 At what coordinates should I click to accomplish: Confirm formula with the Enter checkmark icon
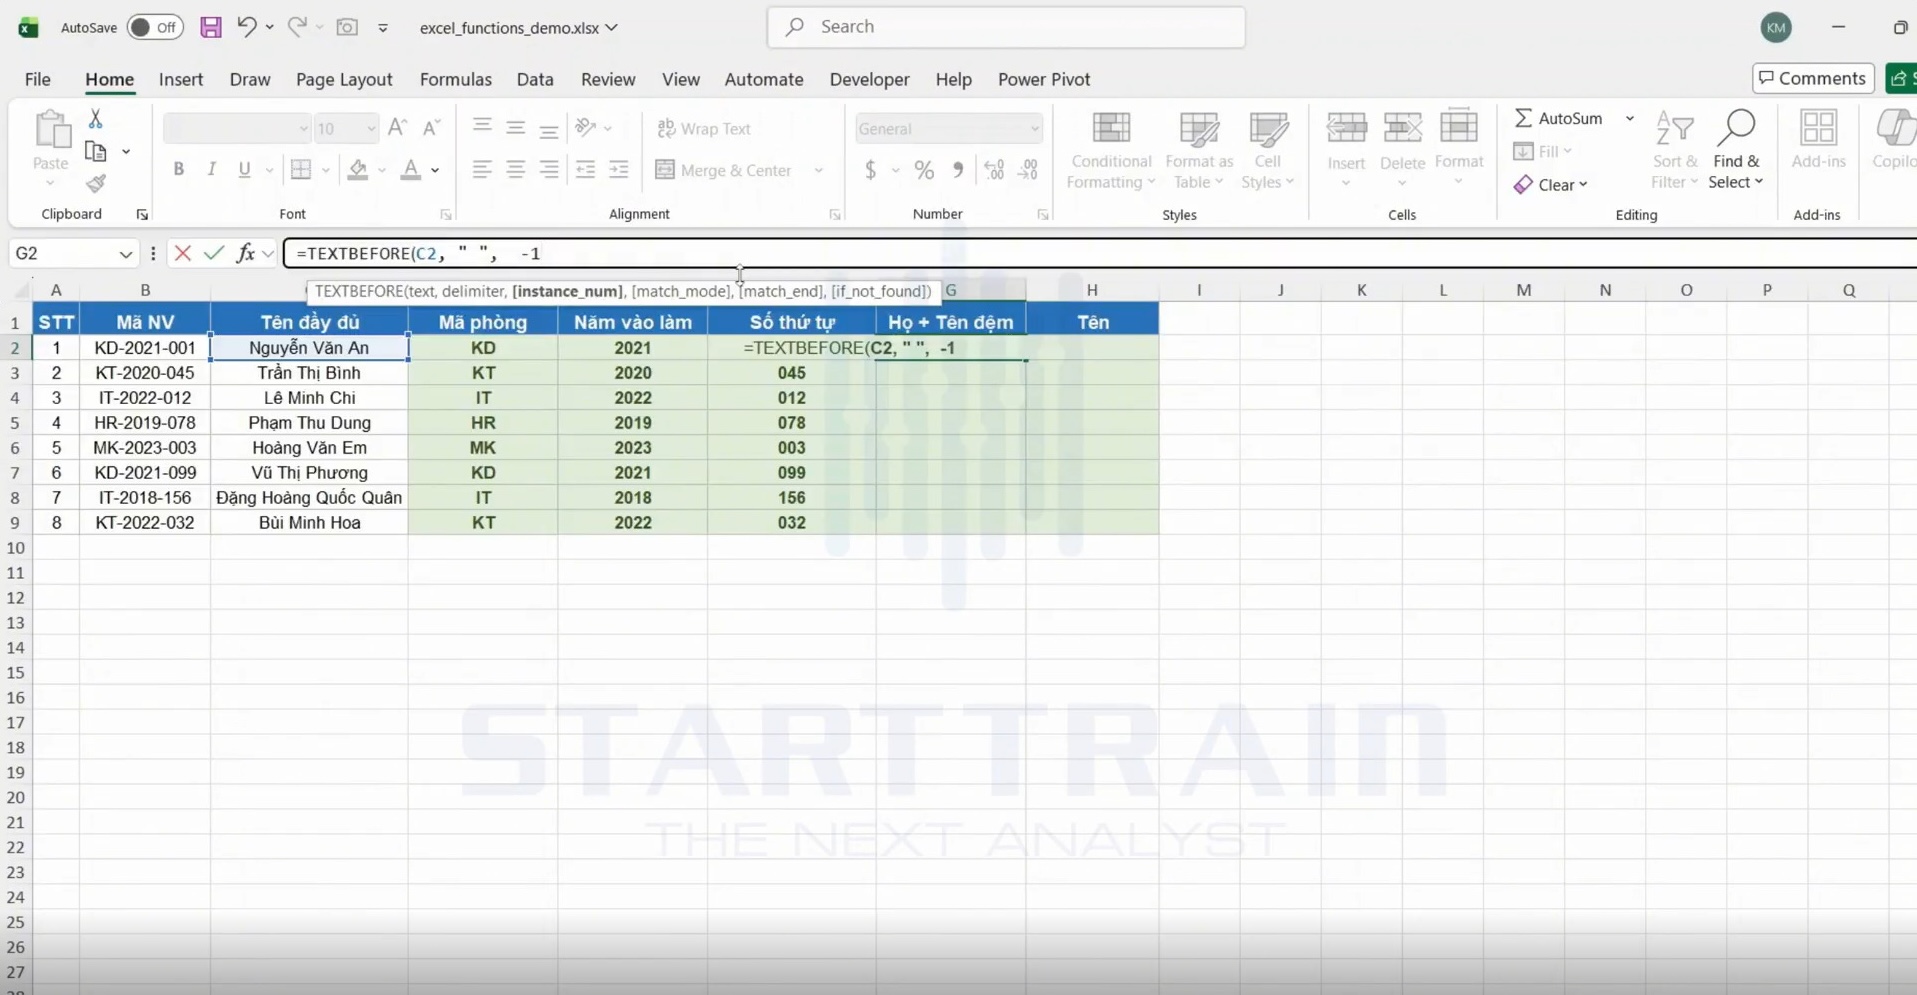213,253
